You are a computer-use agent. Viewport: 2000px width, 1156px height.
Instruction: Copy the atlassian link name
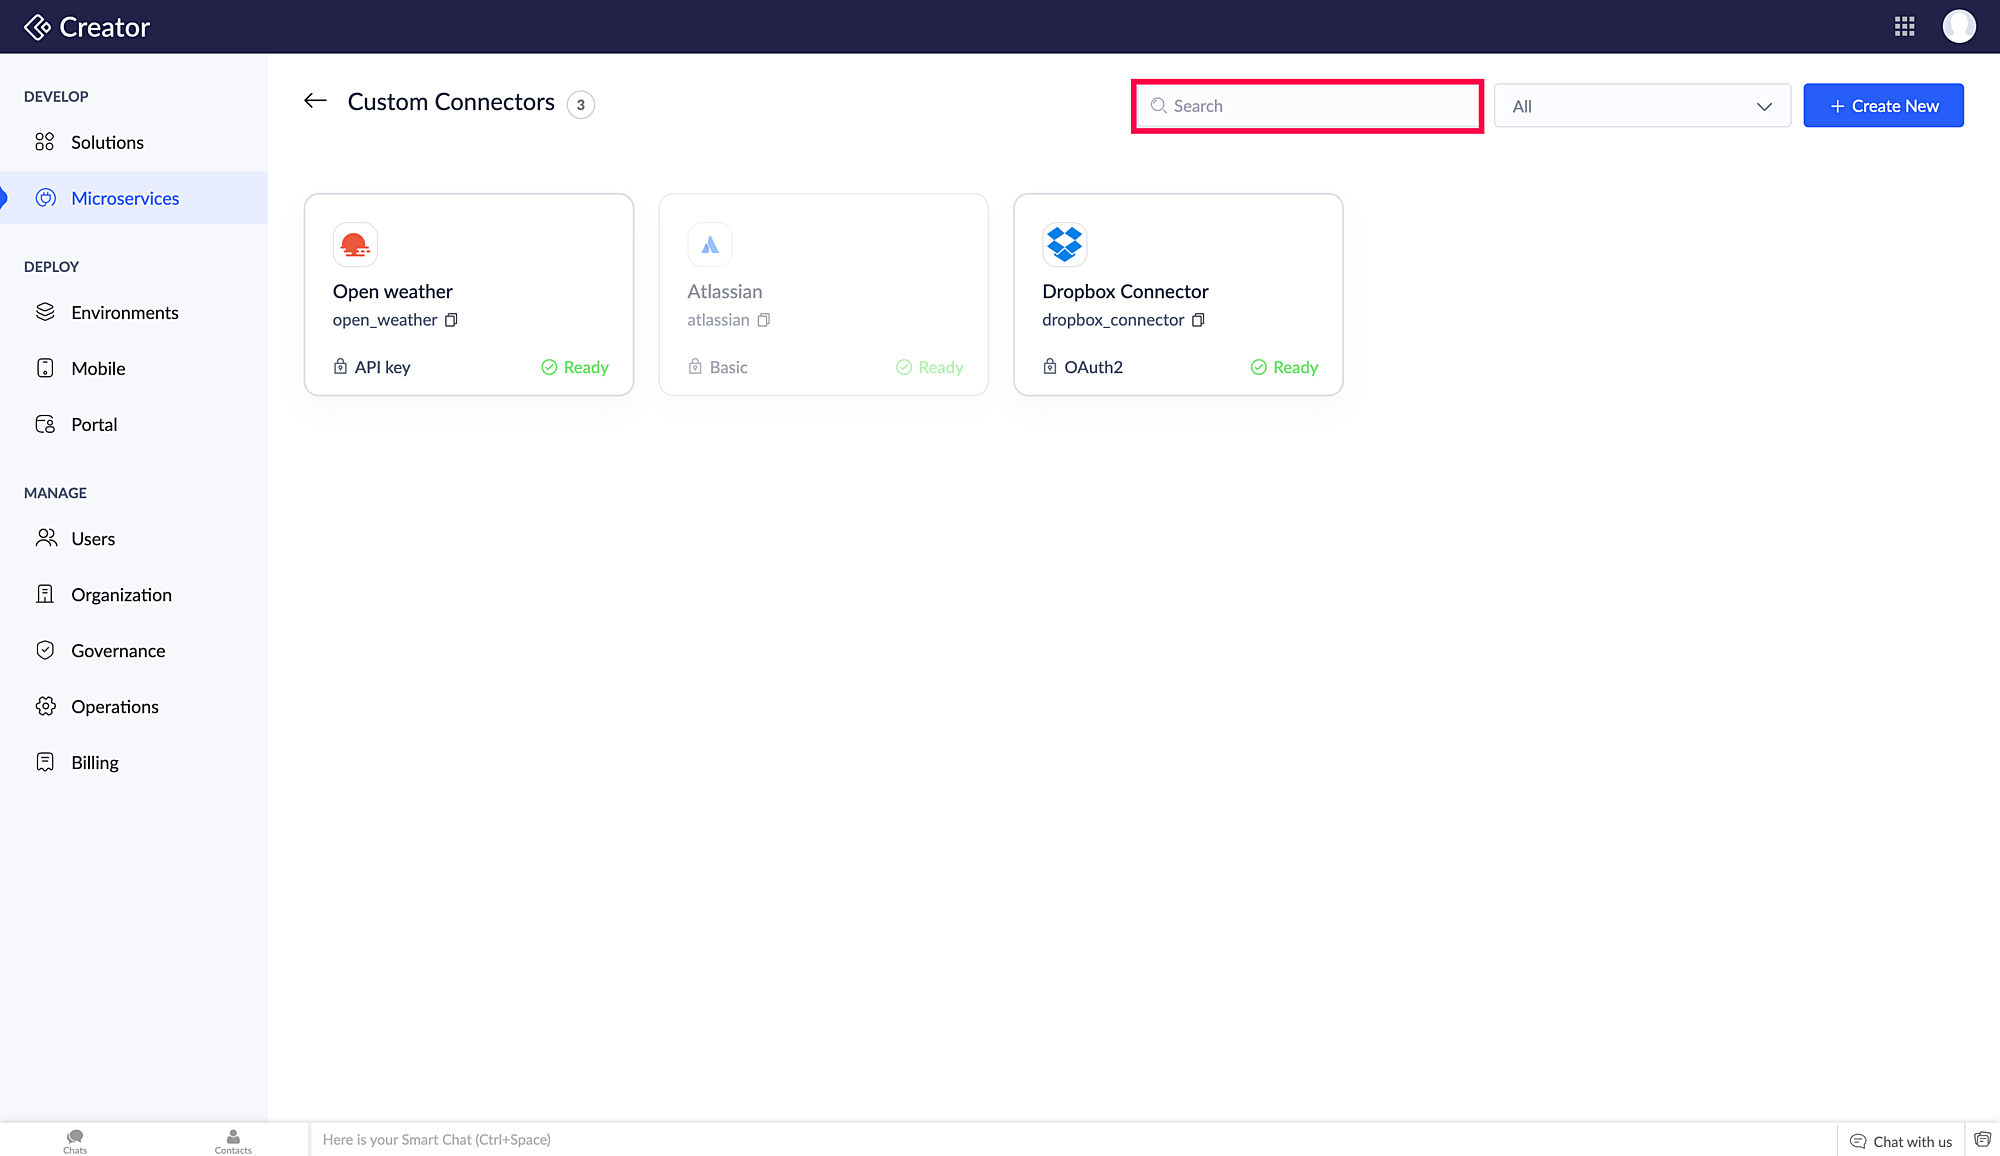tap(764, 320)
